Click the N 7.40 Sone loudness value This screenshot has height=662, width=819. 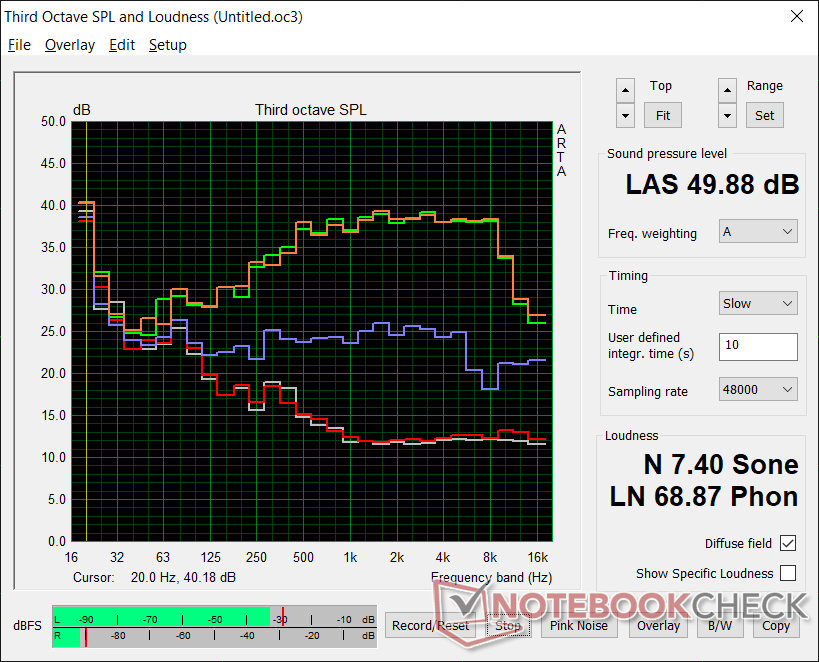click(721, 464)
